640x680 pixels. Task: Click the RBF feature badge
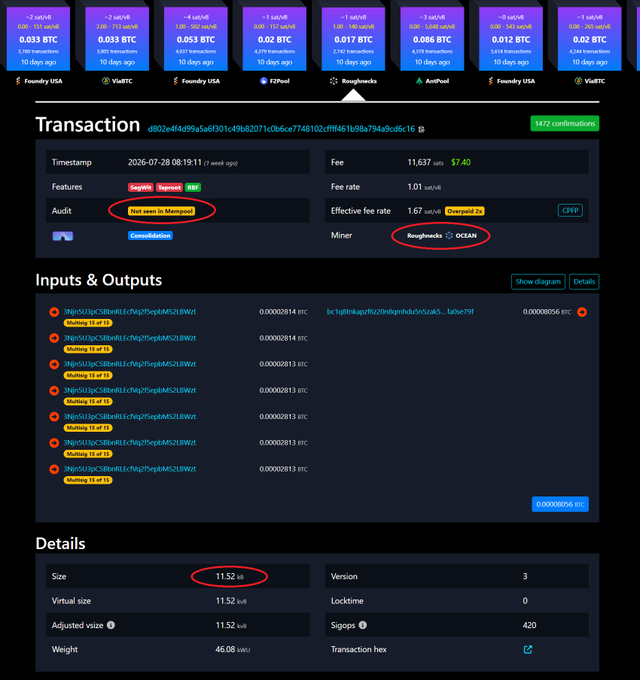tap(193, 187)
